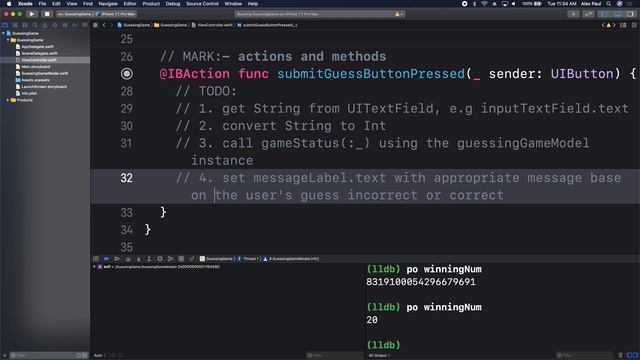640x360 pixels.
Task: Show the Source Control navigator tab
Action: pyautogui.click(x=15, y=25)
